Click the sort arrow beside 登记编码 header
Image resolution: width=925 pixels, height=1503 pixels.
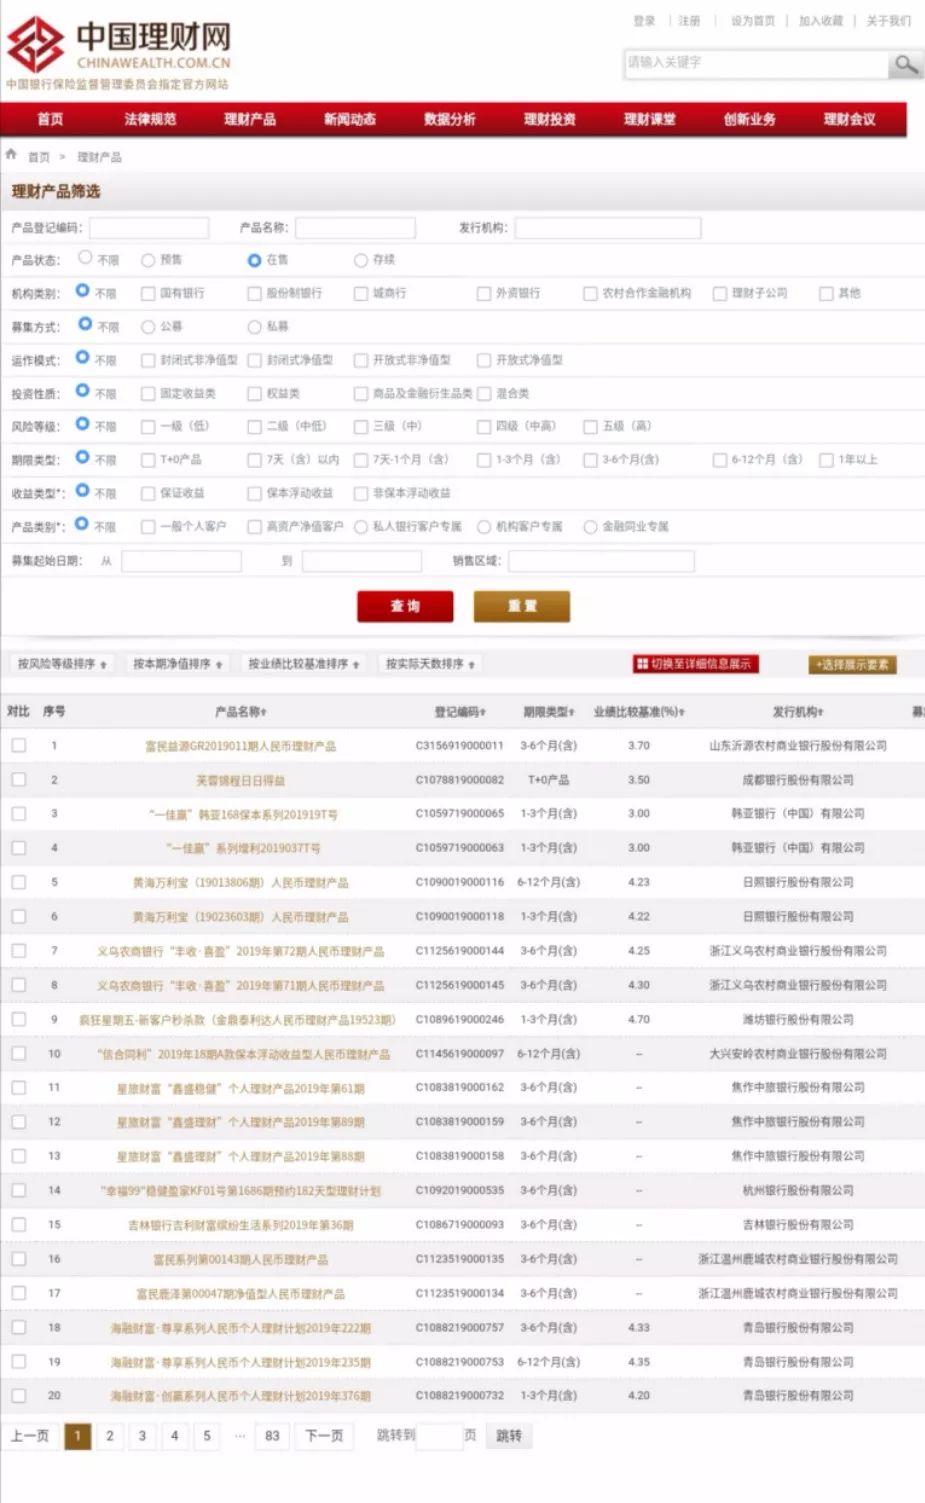(x=485, y=711)
